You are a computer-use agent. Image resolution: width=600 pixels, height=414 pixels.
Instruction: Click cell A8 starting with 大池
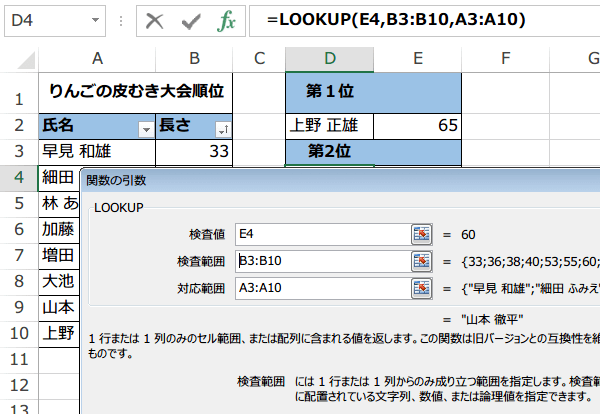59,282
